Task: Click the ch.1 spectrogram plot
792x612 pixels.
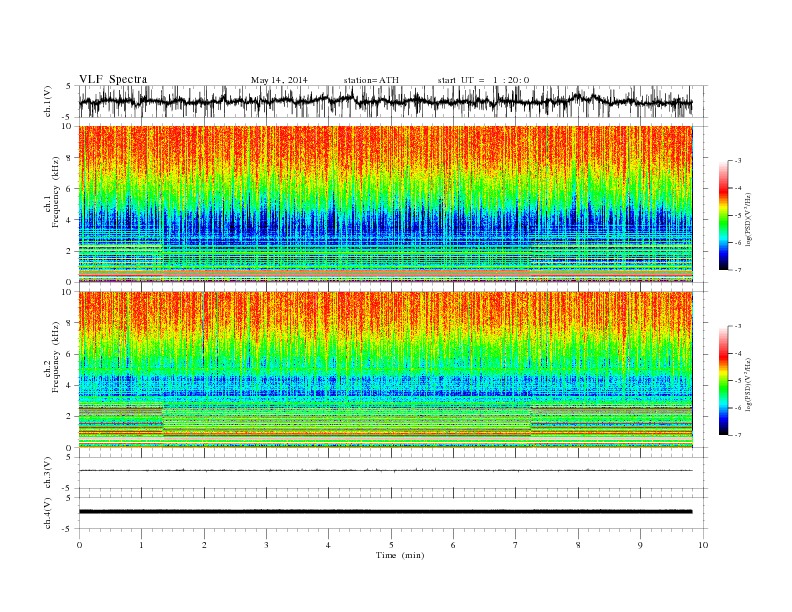Action: 385,204
